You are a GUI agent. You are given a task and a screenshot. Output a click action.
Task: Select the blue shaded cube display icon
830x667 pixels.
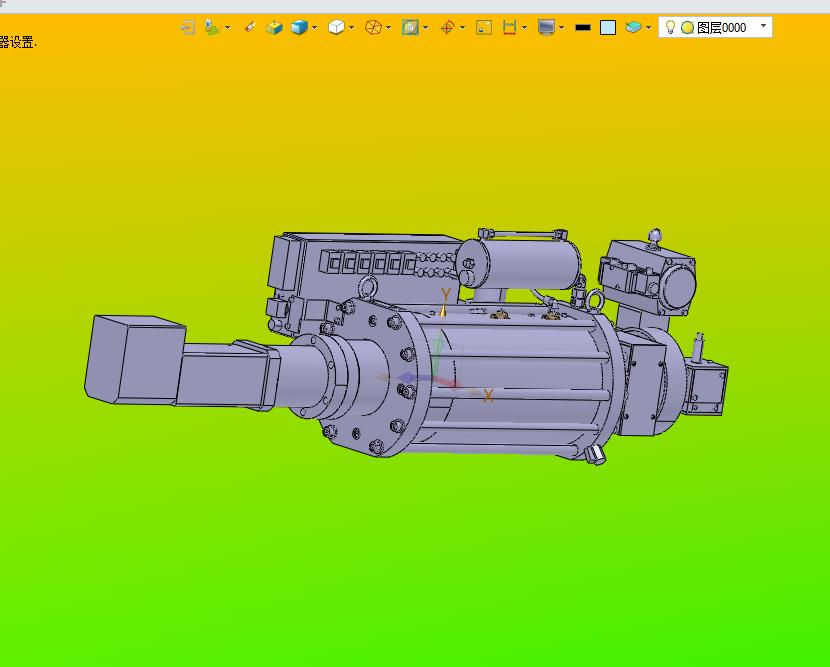pyautogui.click(x=300, y=27)
